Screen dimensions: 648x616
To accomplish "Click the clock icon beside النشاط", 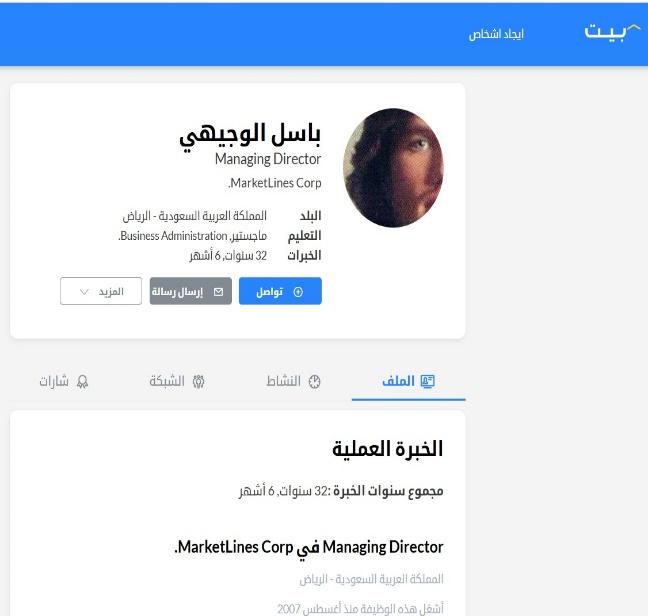I will pos(315,381).
